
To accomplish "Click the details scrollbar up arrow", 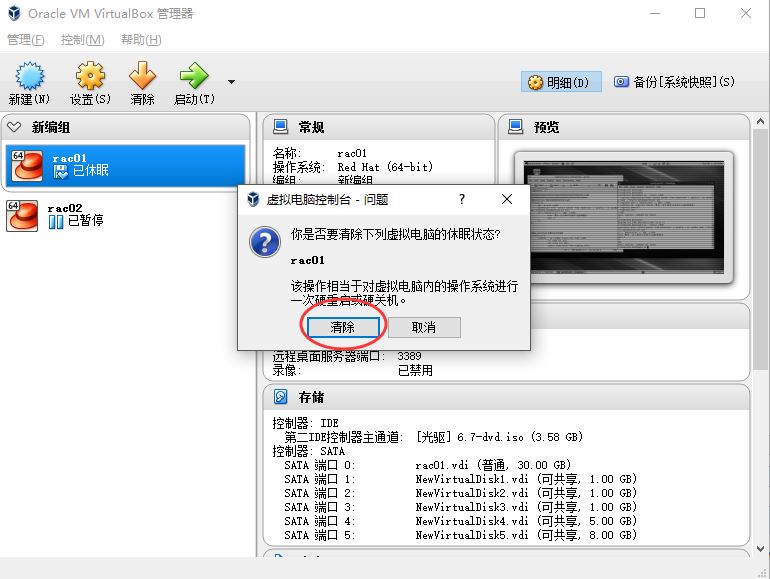I will click(760, 121).
